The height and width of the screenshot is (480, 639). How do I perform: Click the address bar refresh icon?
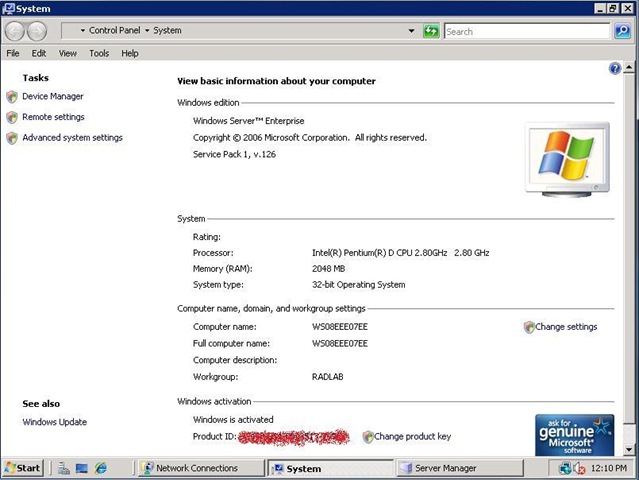click(431, 31)
